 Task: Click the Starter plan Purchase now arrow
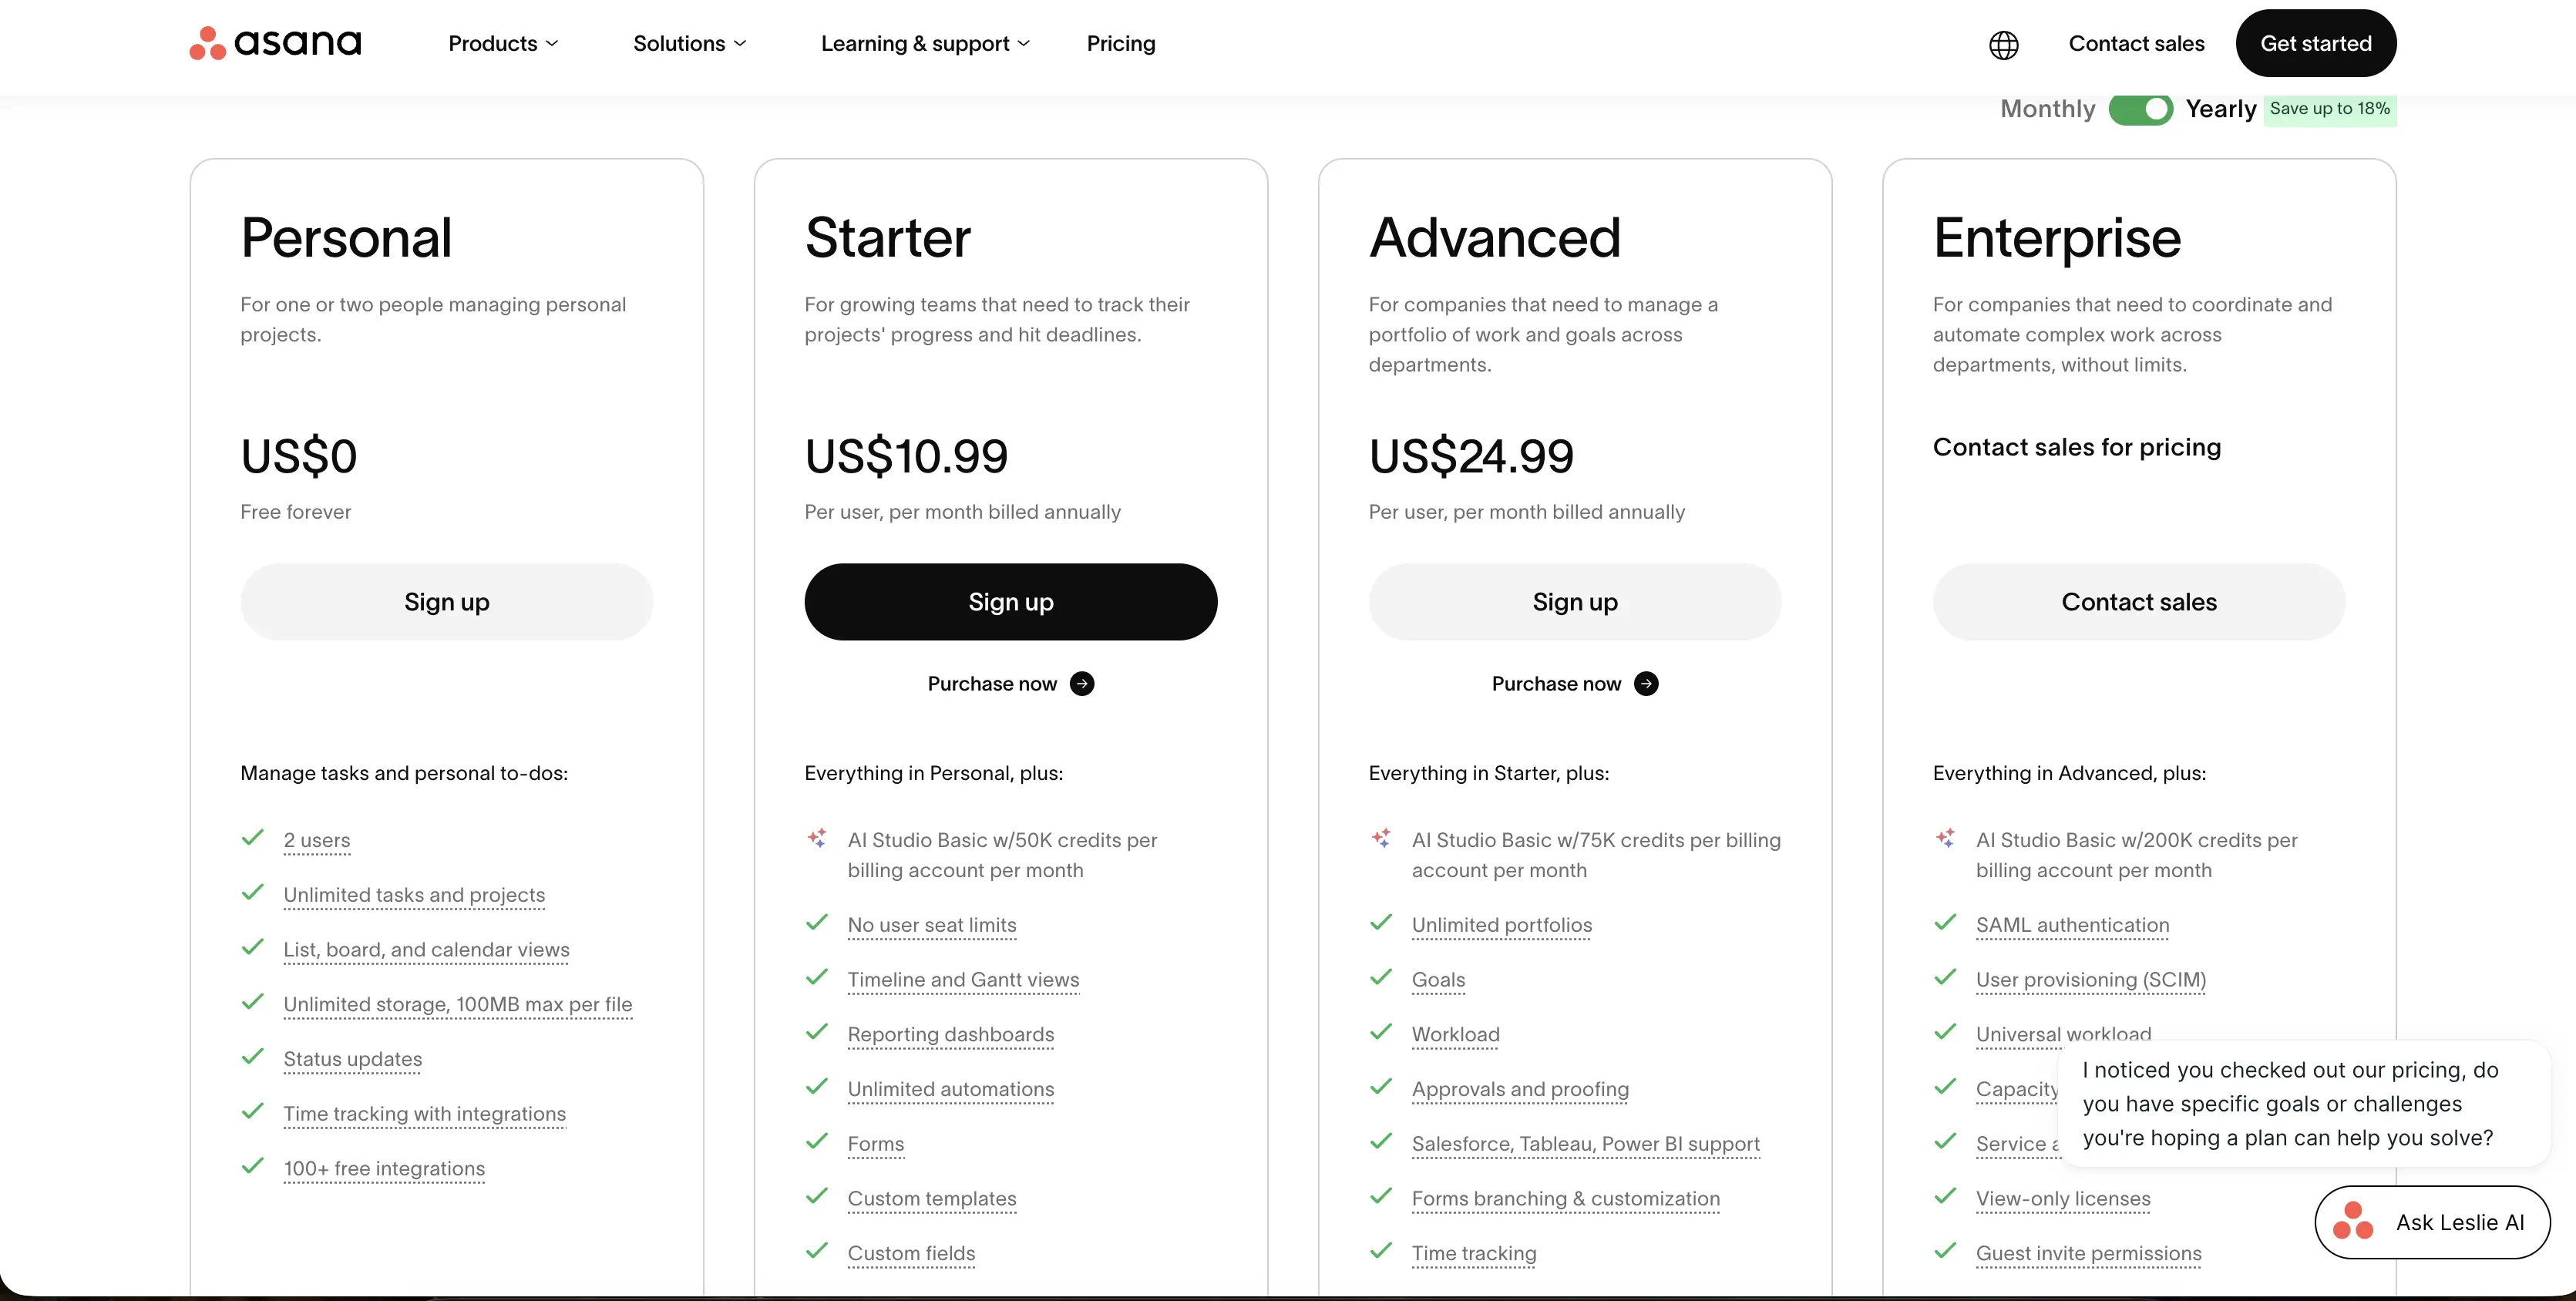pos(1082,683)
